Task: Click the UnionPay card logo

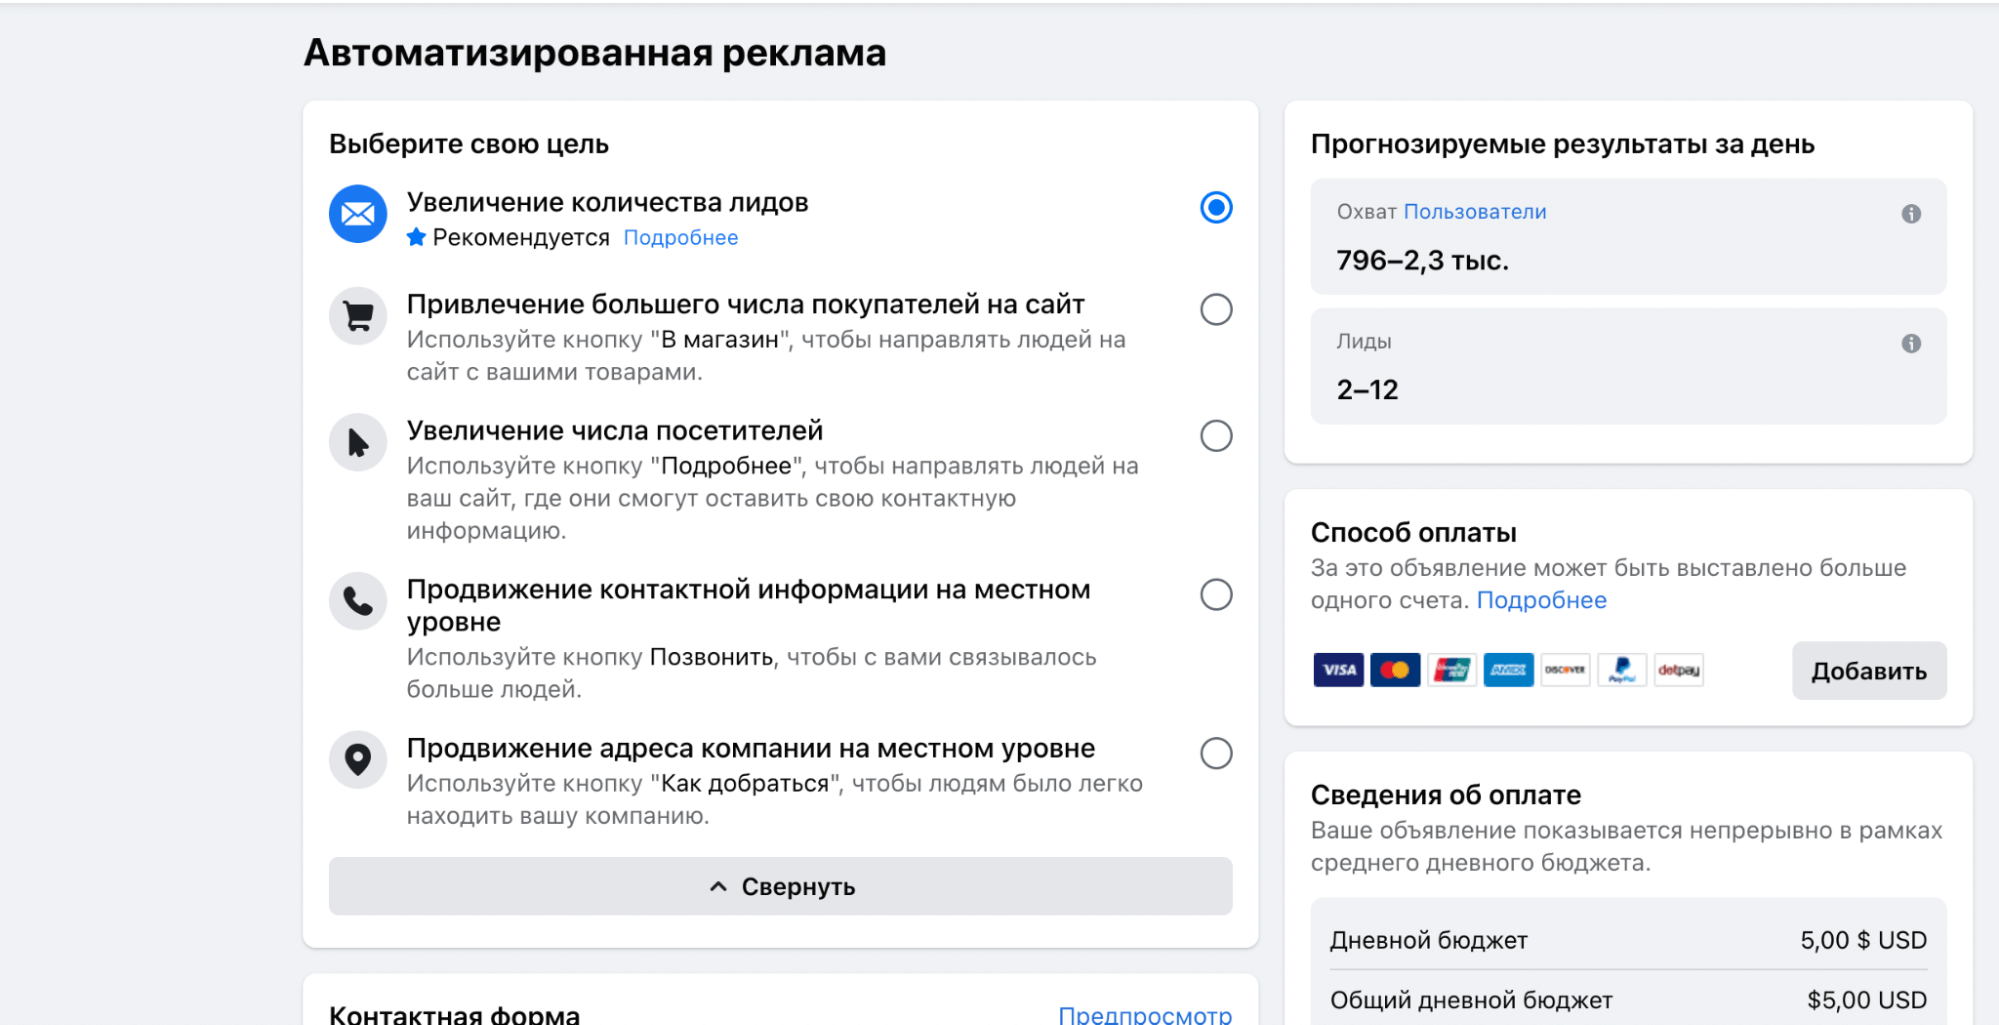Action: [1452, 670]
